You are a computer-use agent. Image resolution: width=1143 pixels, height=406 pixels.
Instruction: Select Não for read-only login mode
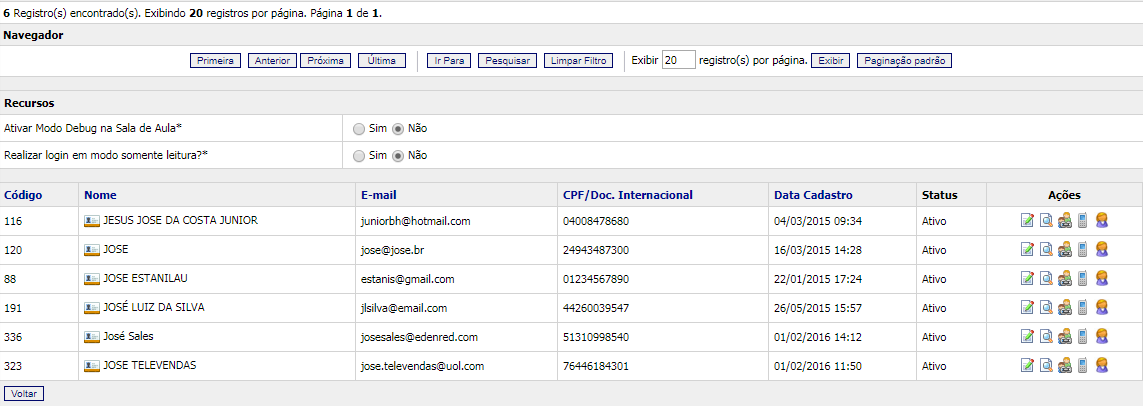coord(397,156)
